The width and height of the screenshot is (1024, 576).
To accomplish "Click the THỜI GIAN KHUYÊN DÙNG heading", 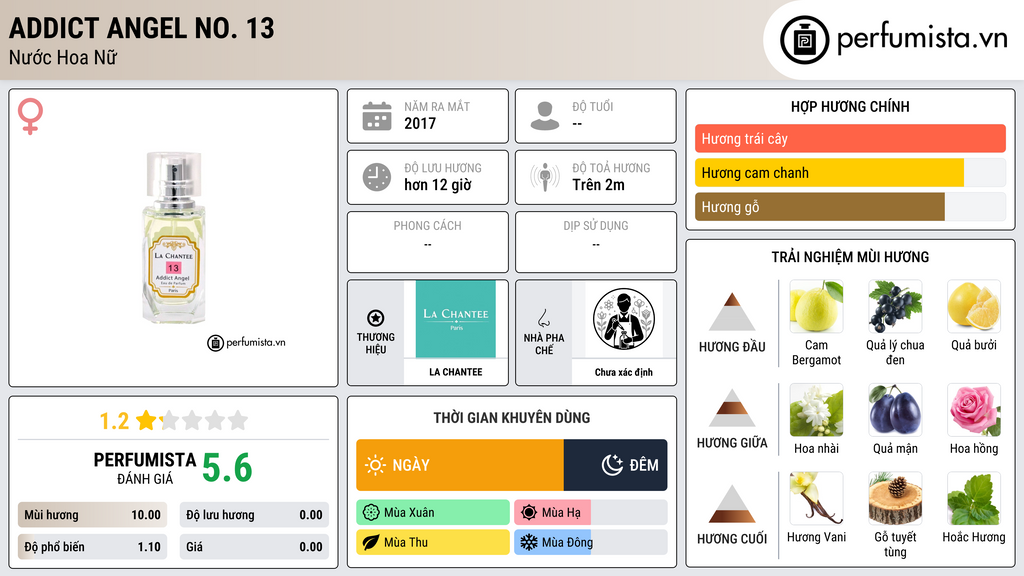I will coord(512,417).
